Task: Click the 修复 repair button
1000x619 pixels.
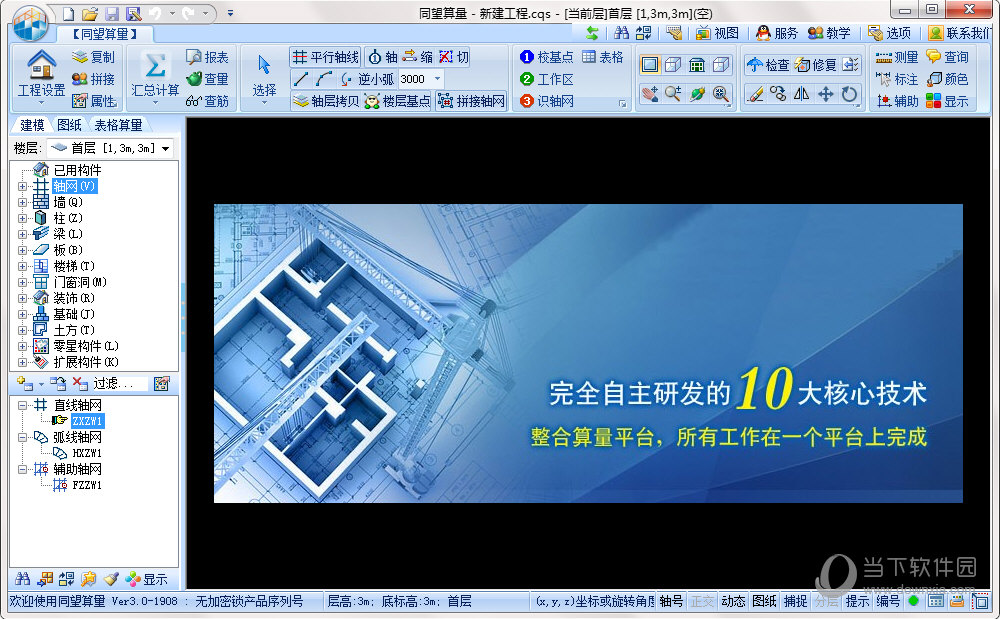Action: click(x=815, y=64)
